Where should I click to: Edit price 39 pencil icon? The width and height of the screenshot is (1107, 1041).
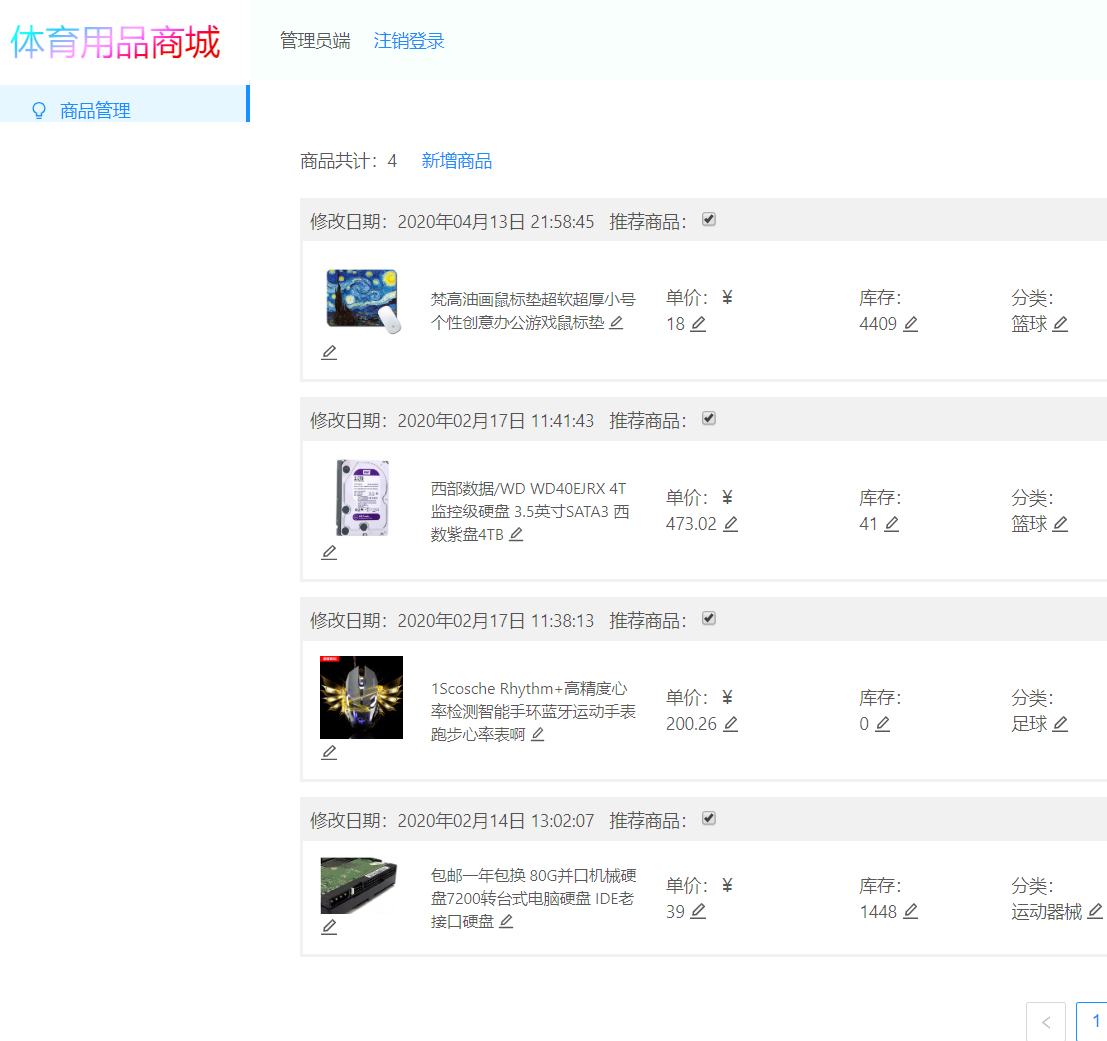[698, 911]
